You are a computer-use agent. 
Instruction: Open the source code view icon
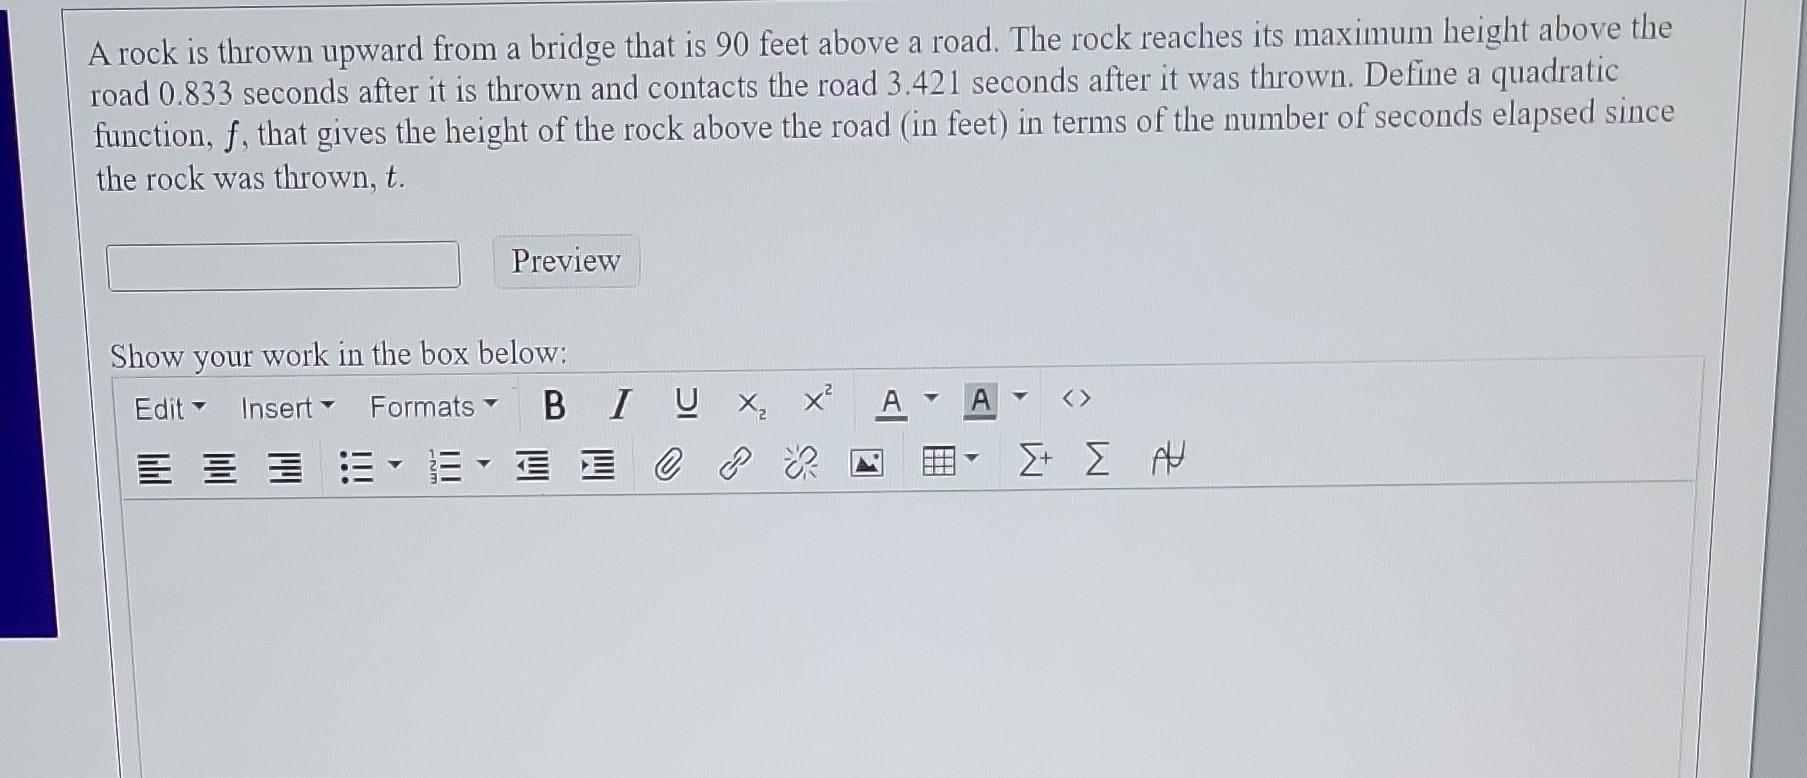pyautogui.click(x=1076, y=399)
